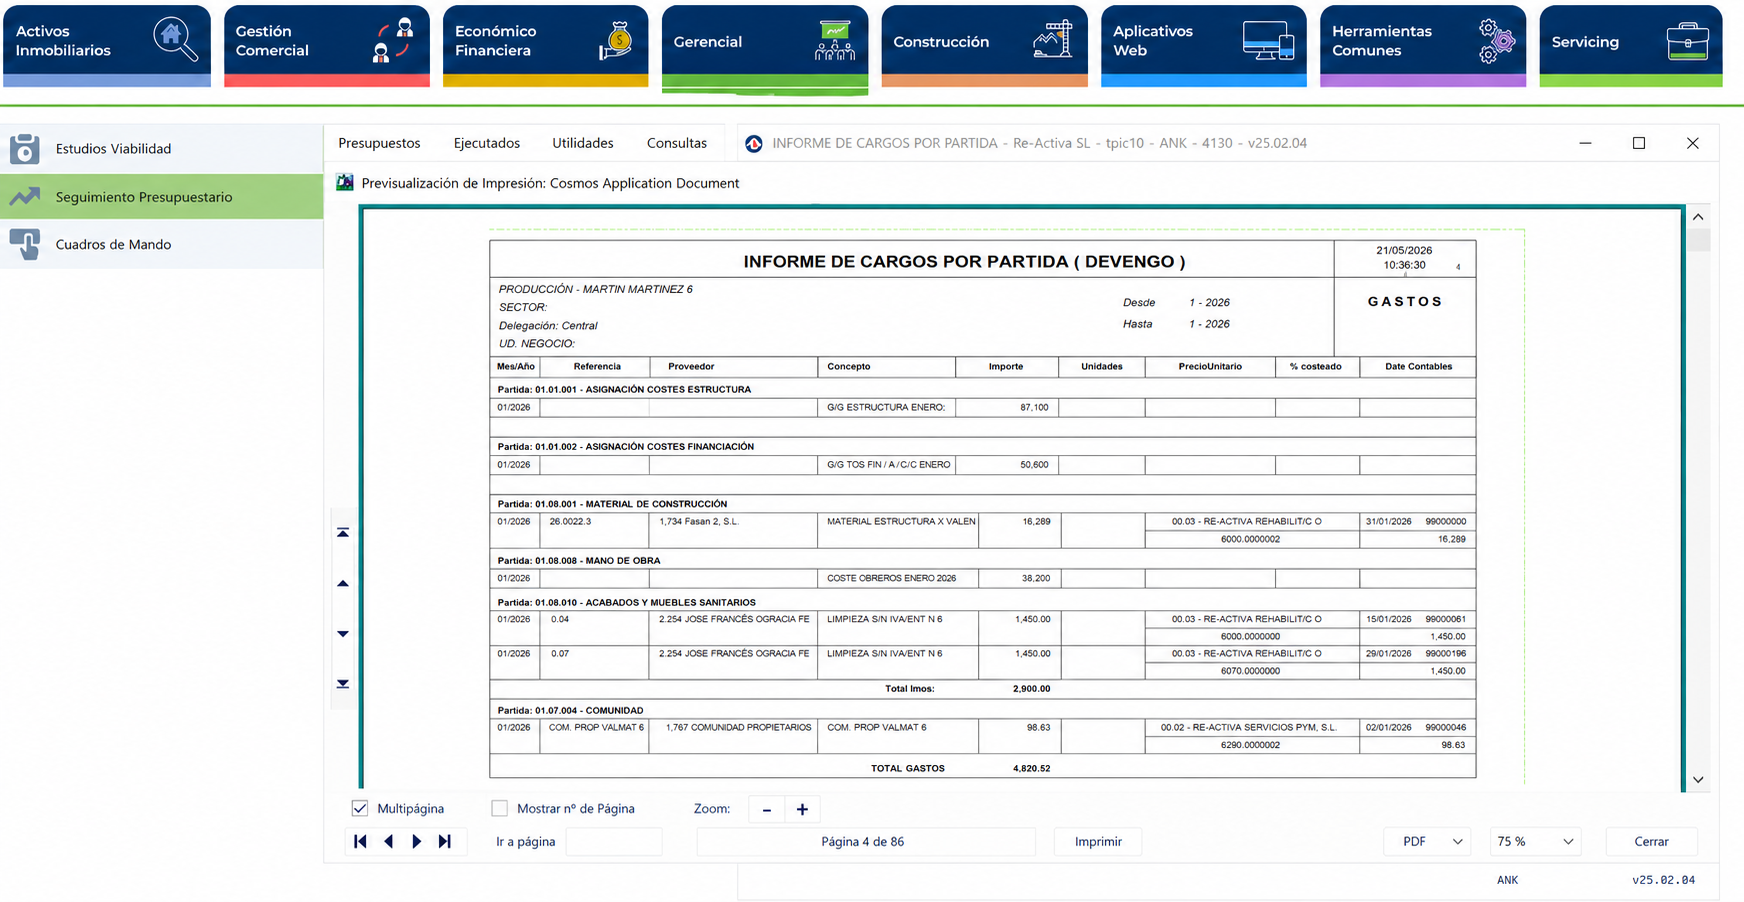Click the Seguimiento Presupuestario chart icon
The image size is (1744, 902).
[x=25, y=197]
